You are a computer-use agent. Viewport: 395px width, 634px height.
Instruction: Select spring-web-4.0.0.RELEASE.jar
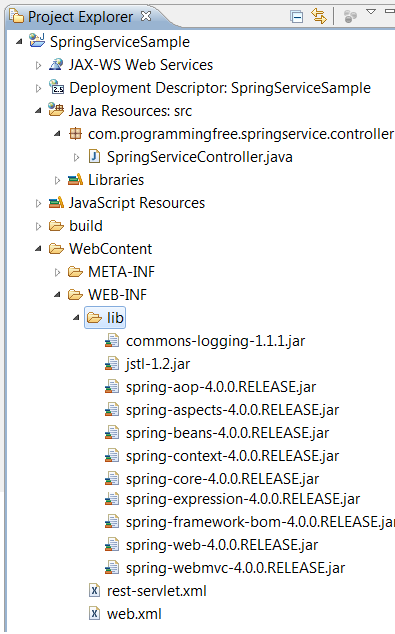[222, 545]
